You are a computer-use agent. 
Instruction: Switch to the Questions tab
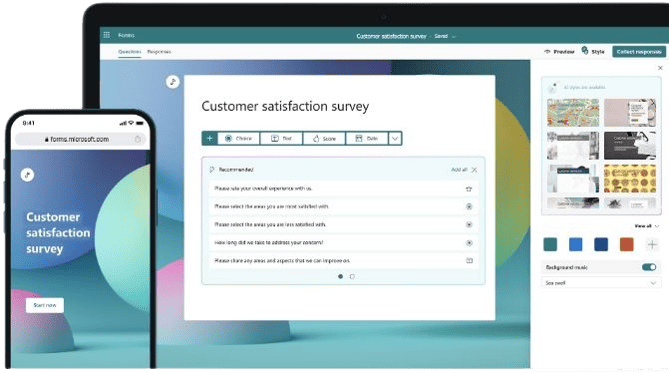coord(130,52)
